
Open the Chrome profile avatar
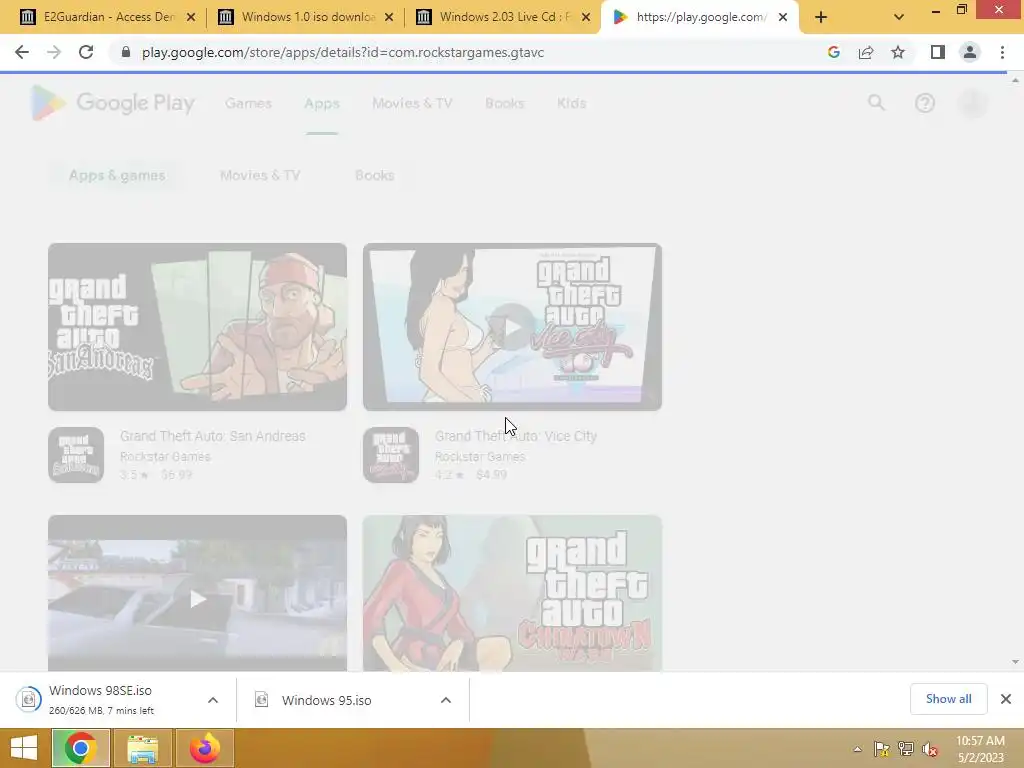click(x=970, y=52)
